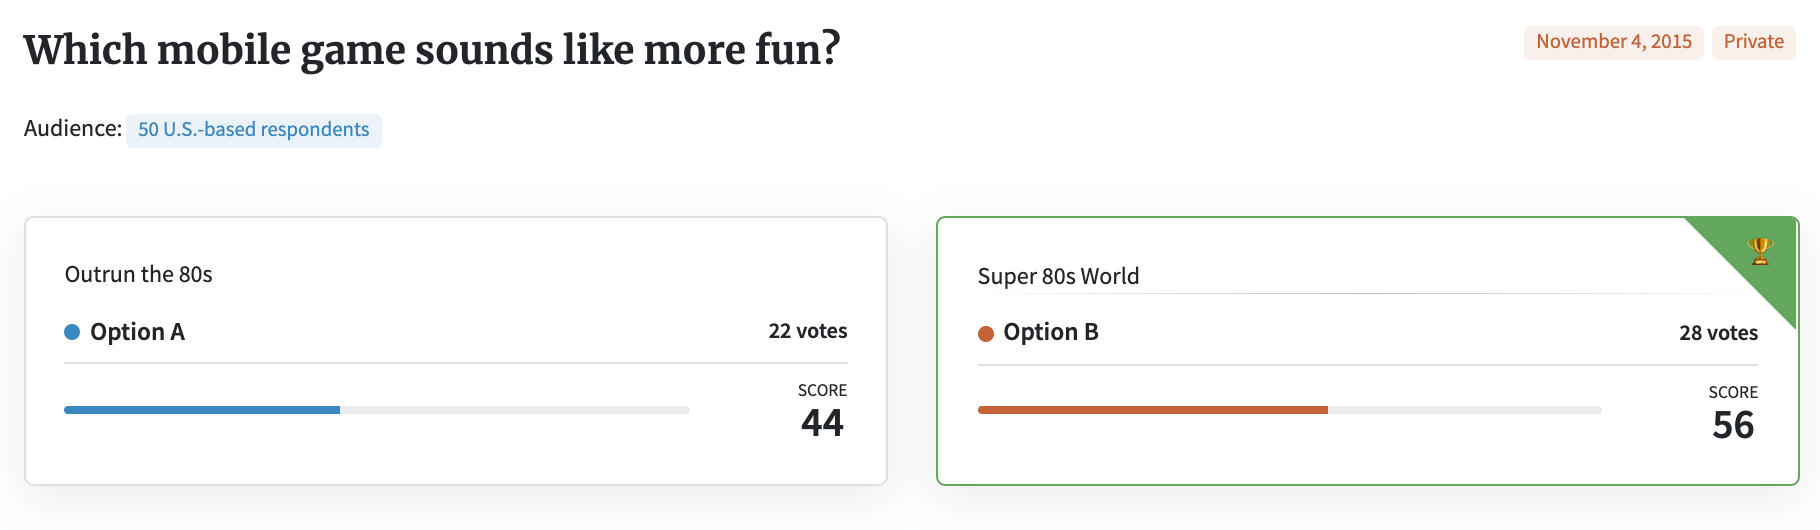The image size is (1820, 530).
Task: Click the blue Option A score bar
Action: coord(202,410)
